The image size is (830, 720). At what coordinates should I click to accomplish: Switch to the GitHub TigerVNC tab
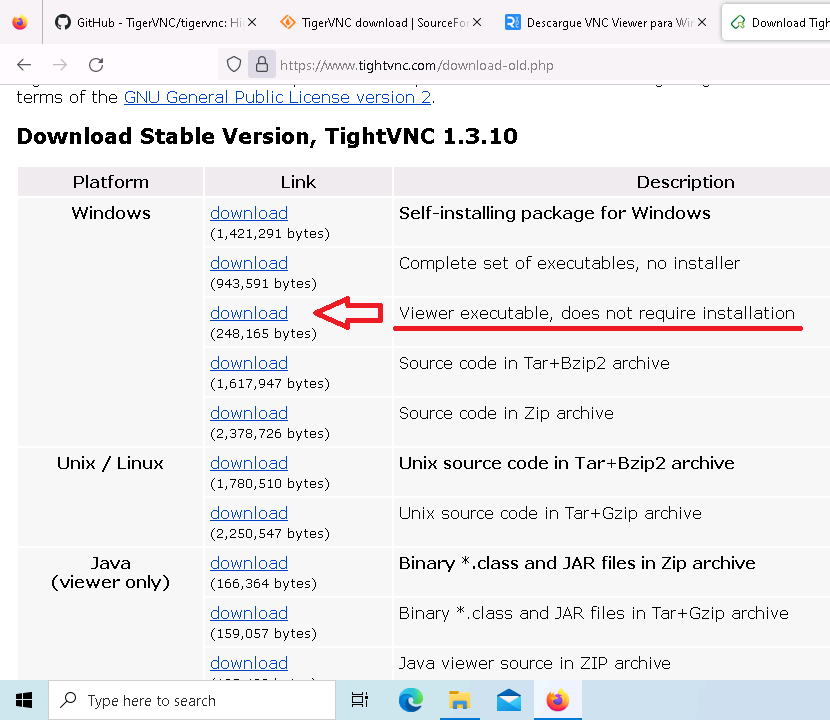(156, 22)
